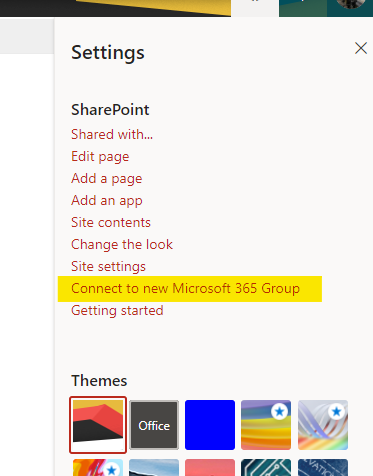This screenshot has width=373, height=476.
Task: Open the Shared with... link
Action: [112, 134]
